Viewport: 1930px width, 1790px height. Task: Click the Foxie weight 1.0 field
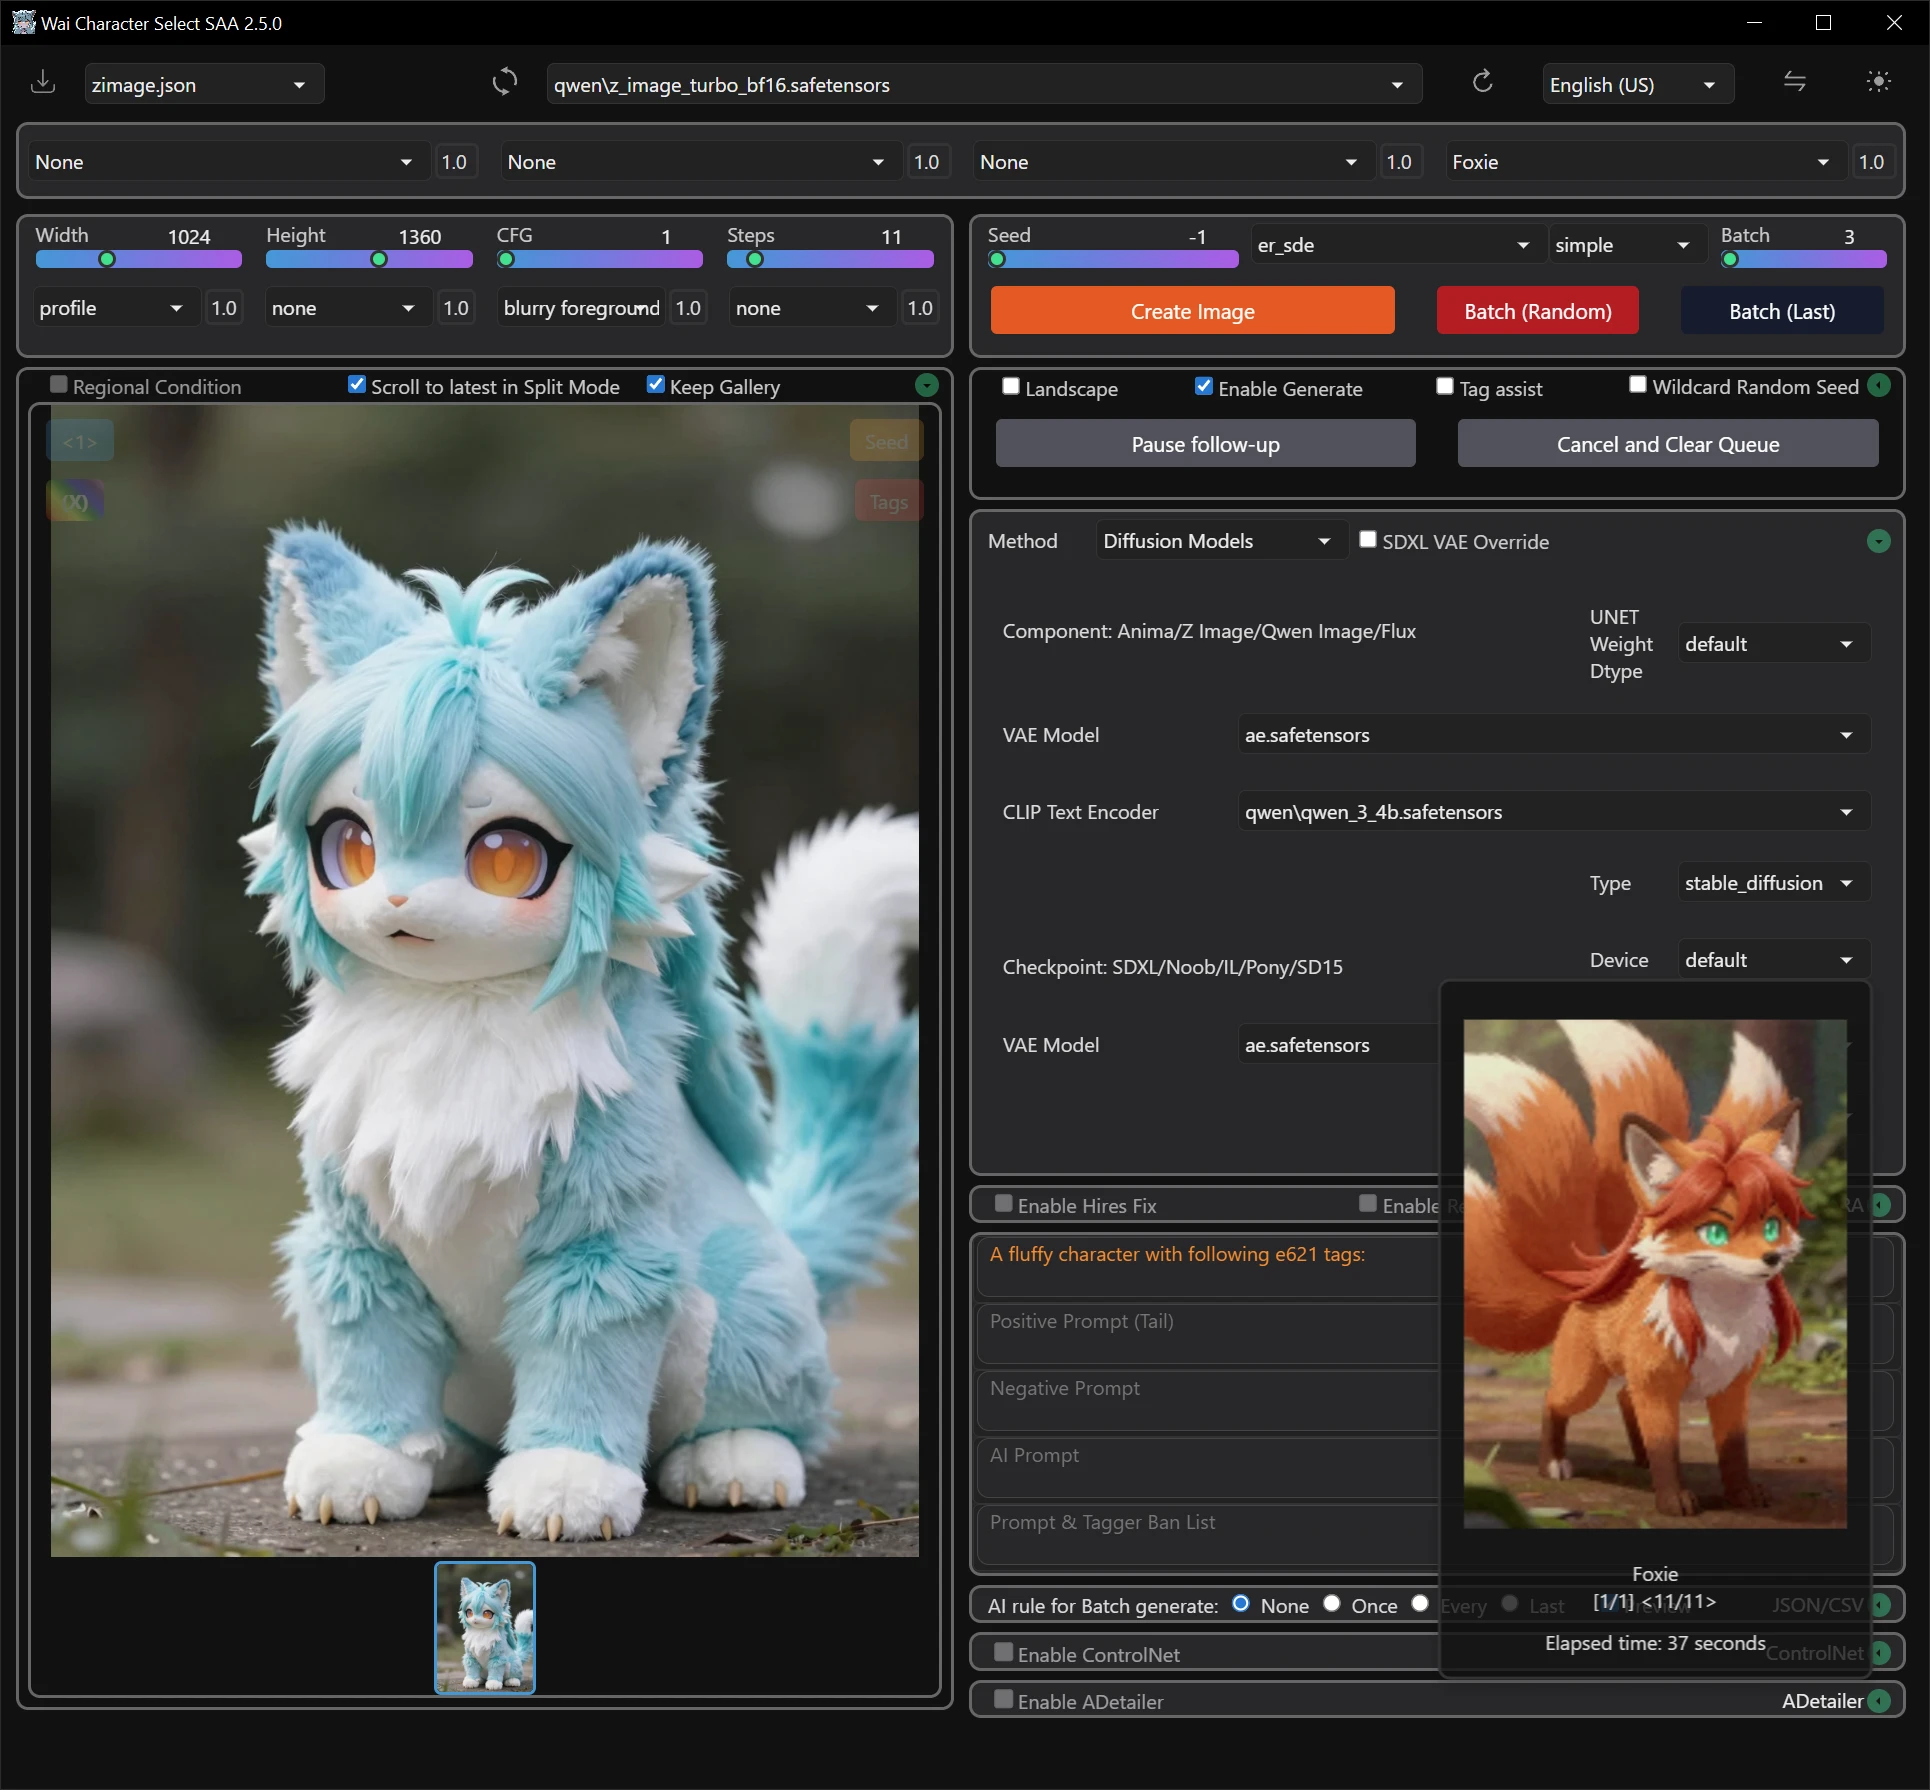tap(1871, 162)
